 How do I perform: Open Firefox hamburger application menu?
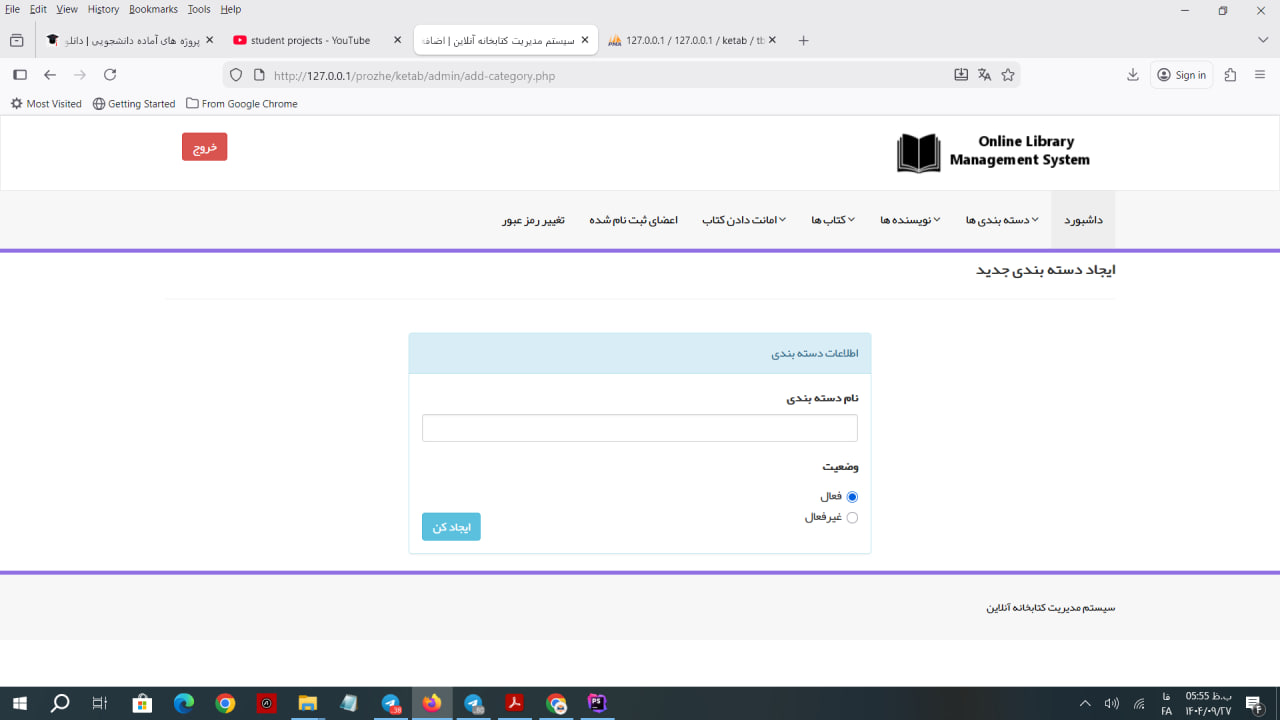[x=1260, y=75]
